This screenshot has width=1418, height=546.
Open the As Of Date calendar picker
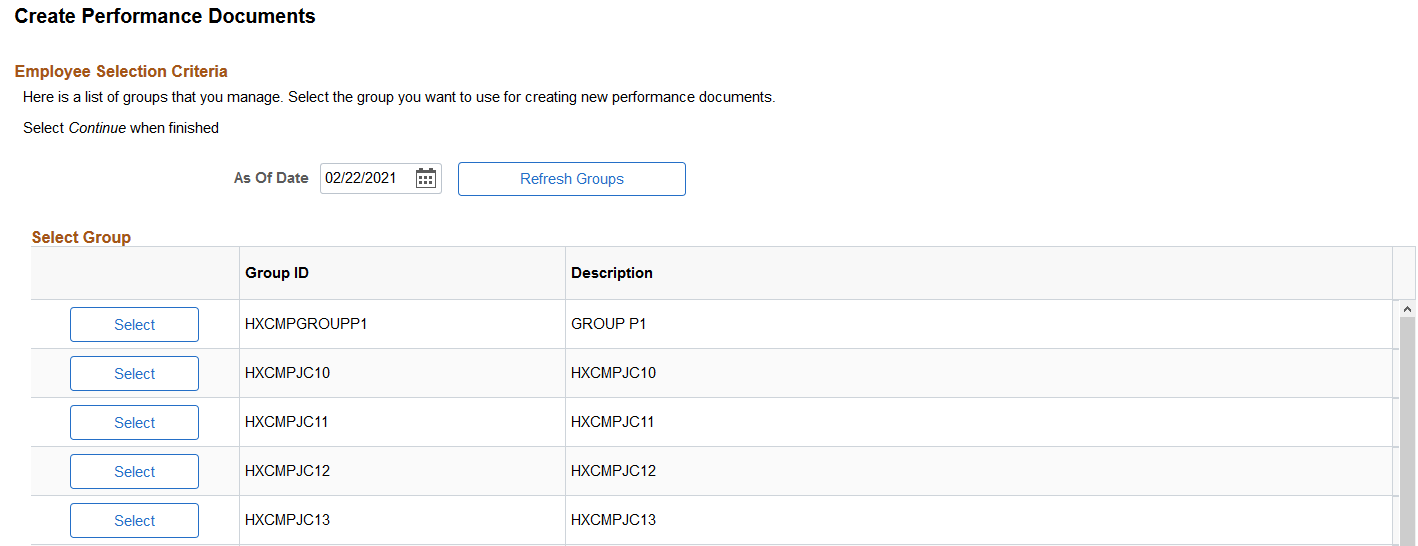tap(426, 179)
